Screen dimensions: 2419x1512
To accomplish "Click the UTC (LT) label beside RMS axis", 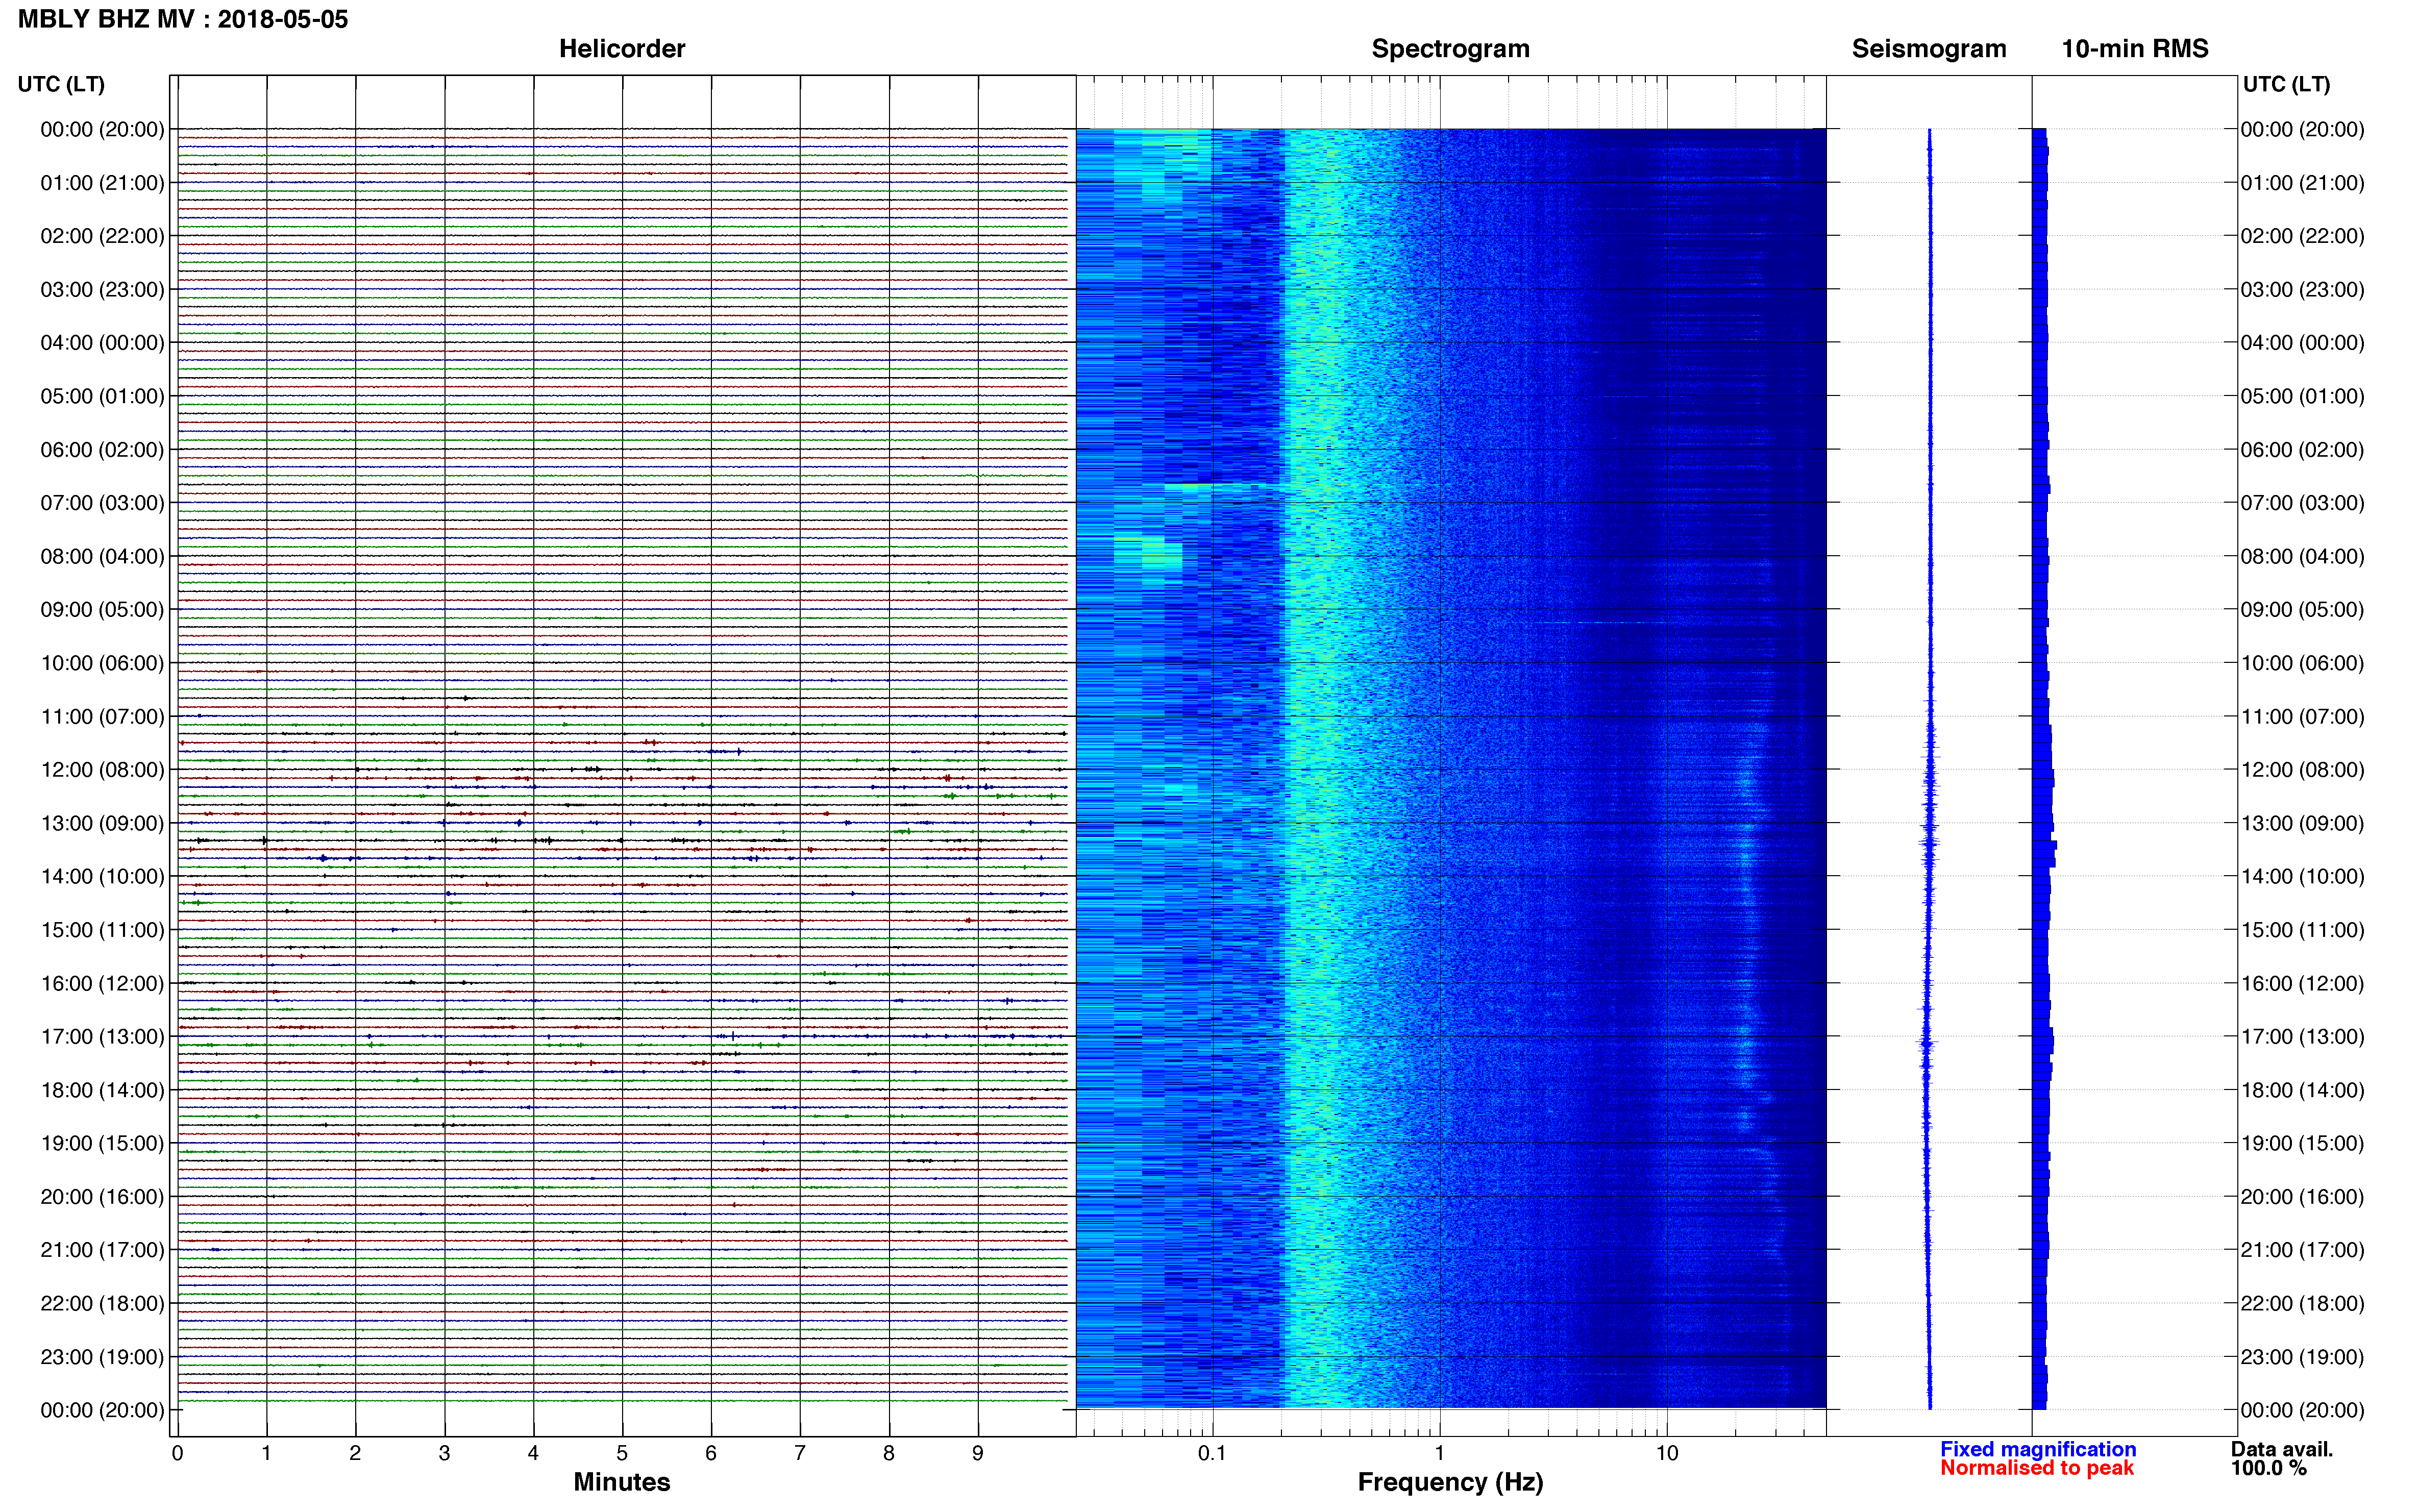I will pyautogui.click(x=2286, y=85).
